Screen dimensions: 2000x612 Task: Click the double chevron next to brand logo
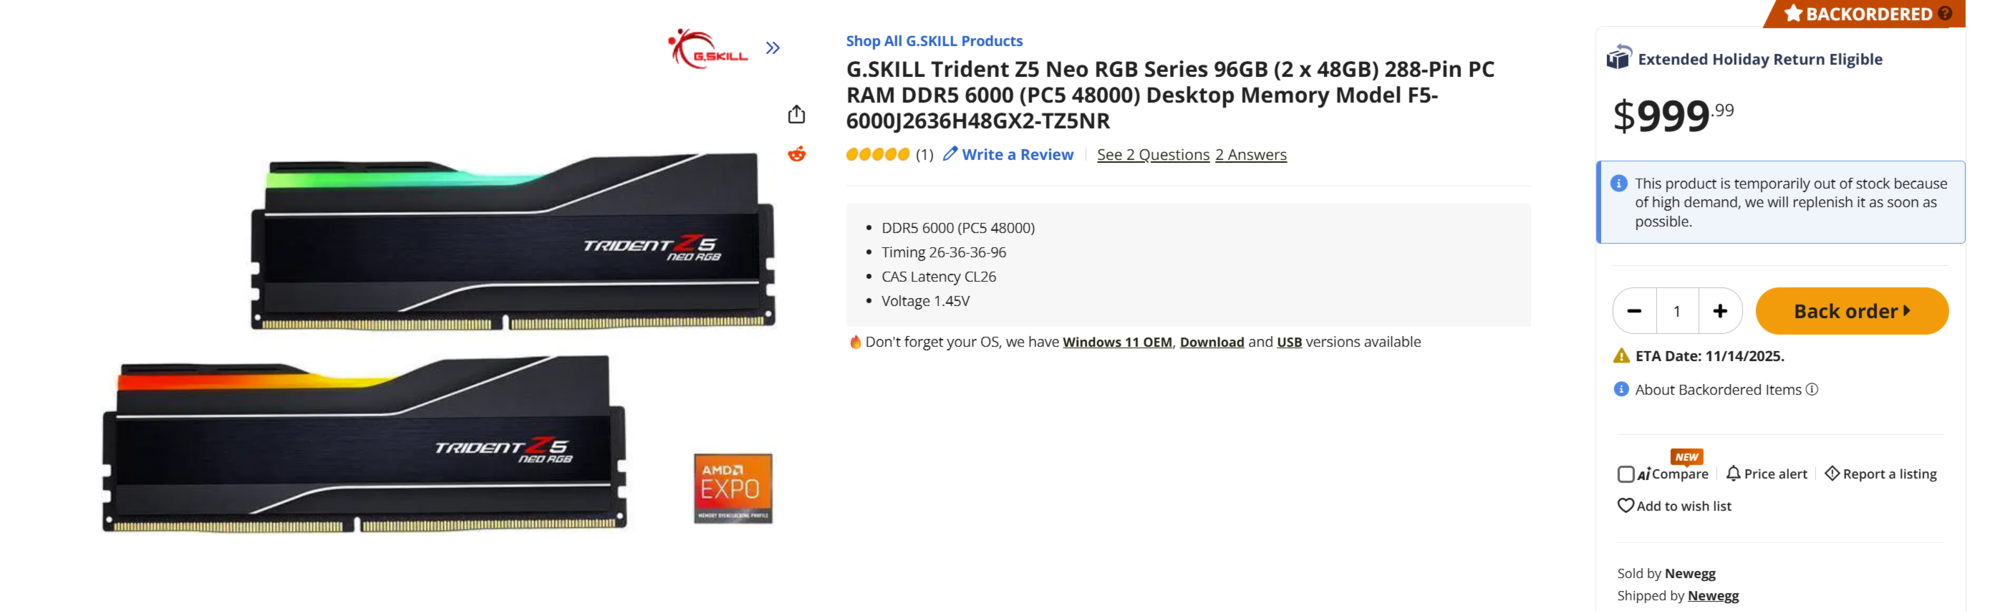[773, 48]
